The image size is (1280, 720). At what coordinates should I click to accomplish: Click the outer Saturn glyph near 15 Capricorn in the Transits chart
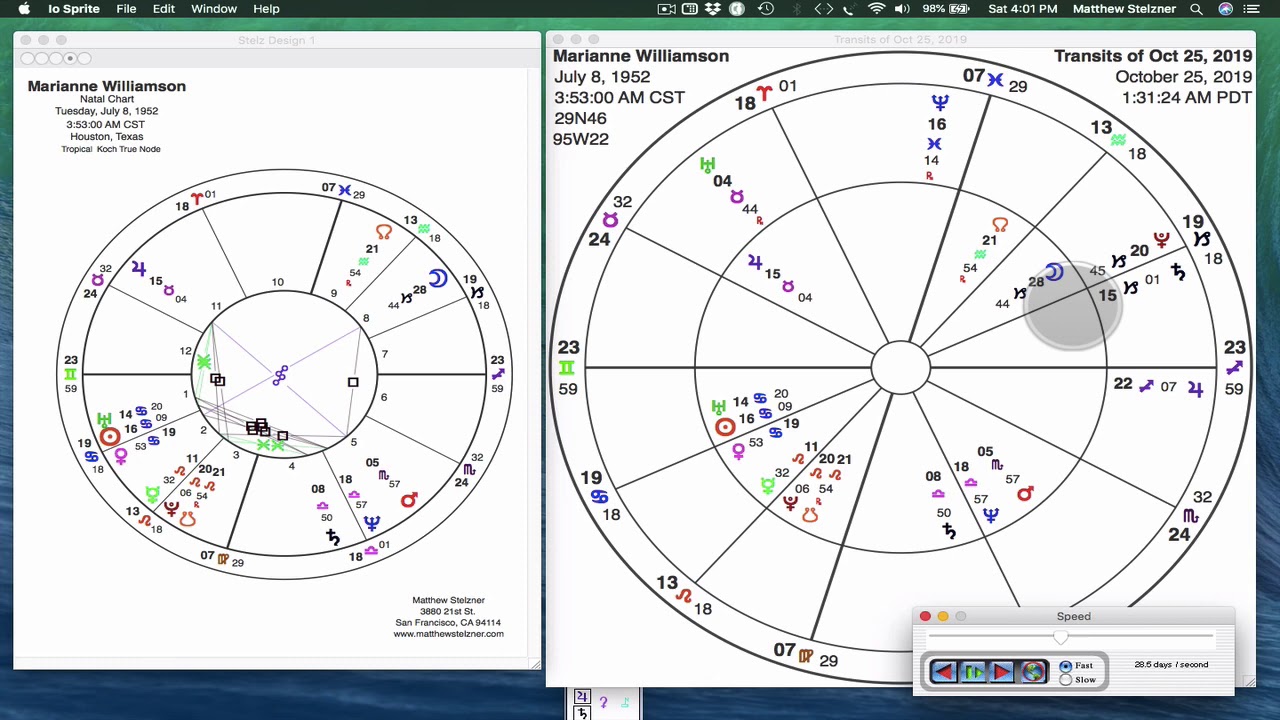(x=1178, y=272)
